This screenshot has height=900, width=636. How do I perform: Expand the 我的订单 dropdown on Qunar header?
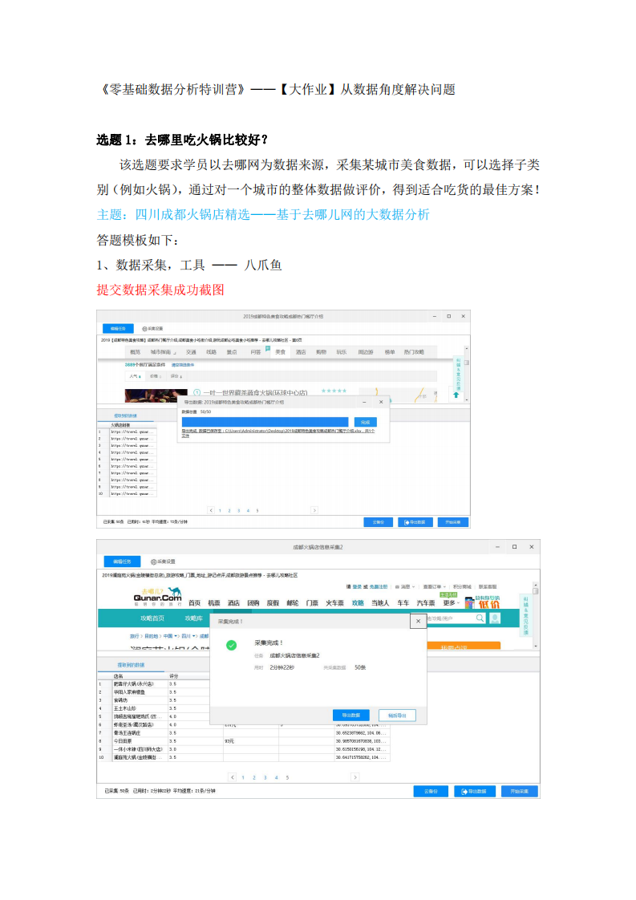point(435,587)
